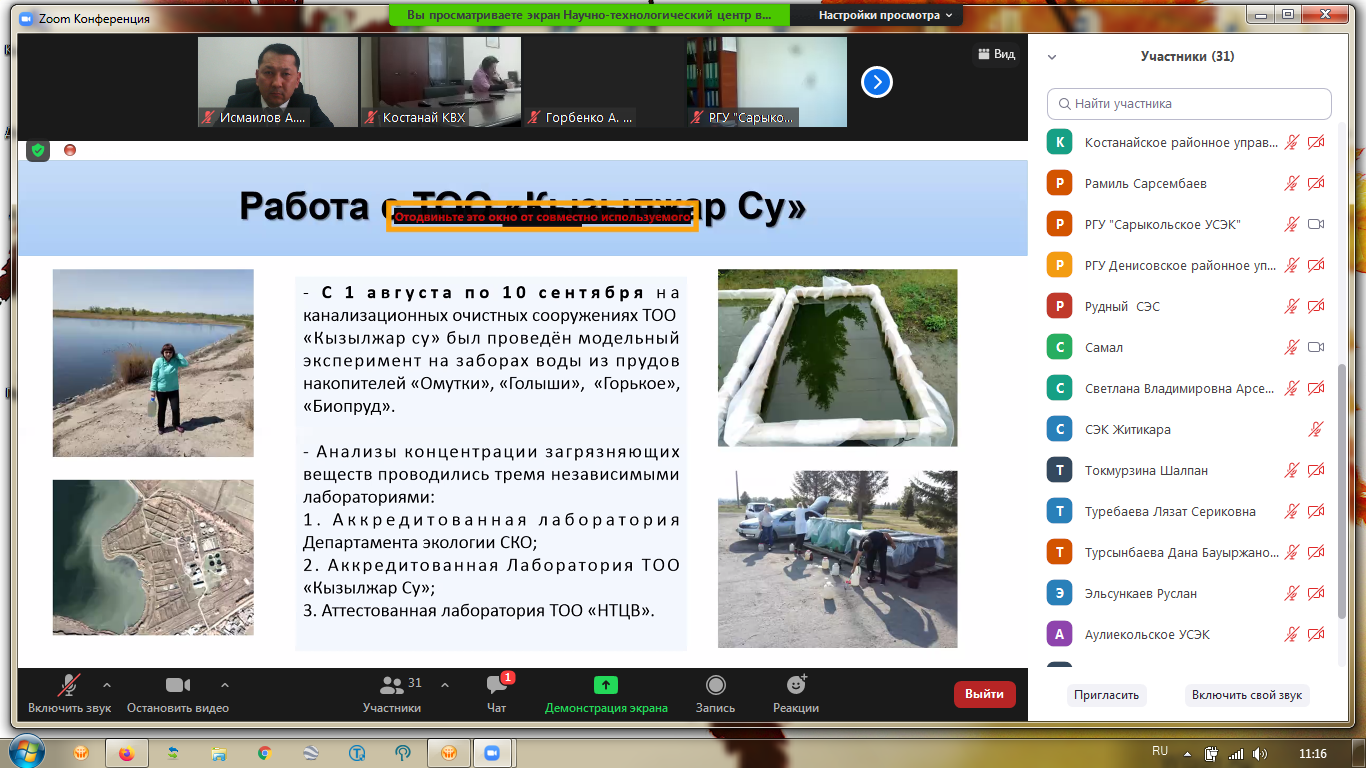This screenshot has height=768, width=1366.
Task: Expand the arrow next to Участники count
Action: coord(445,685)
